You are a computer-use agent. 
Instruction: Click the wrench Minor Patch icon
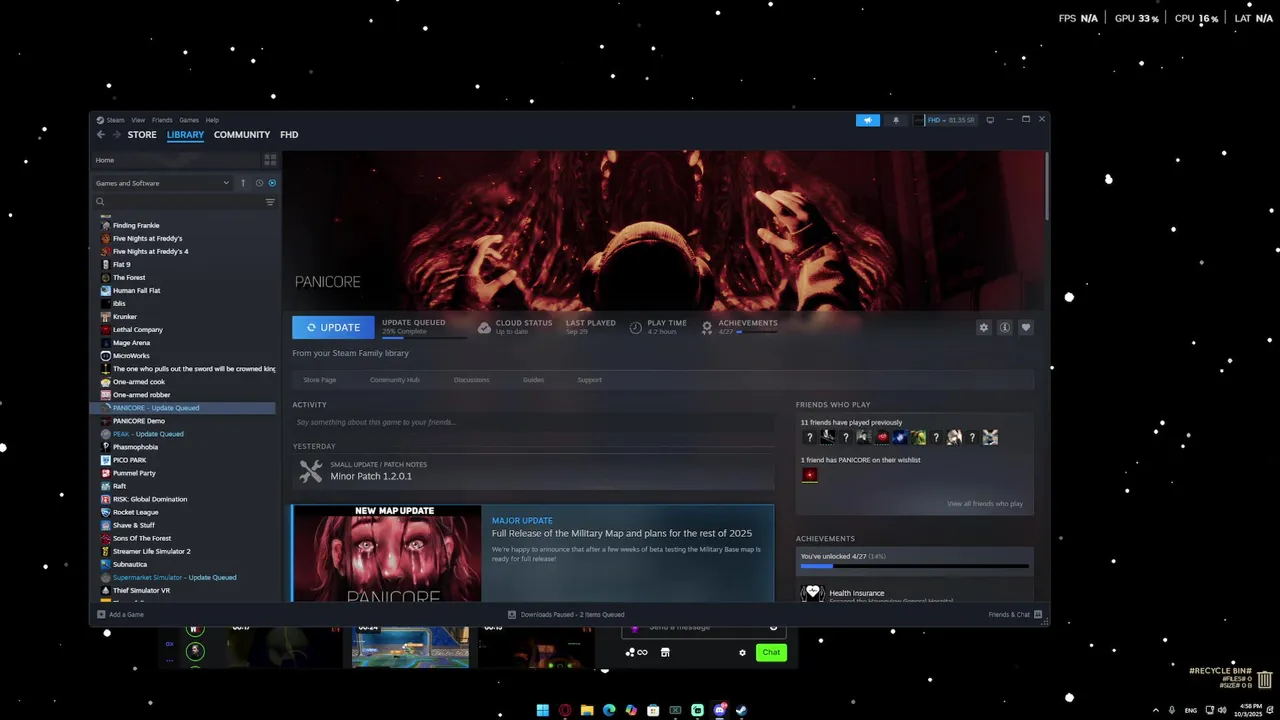pos(311,471)
